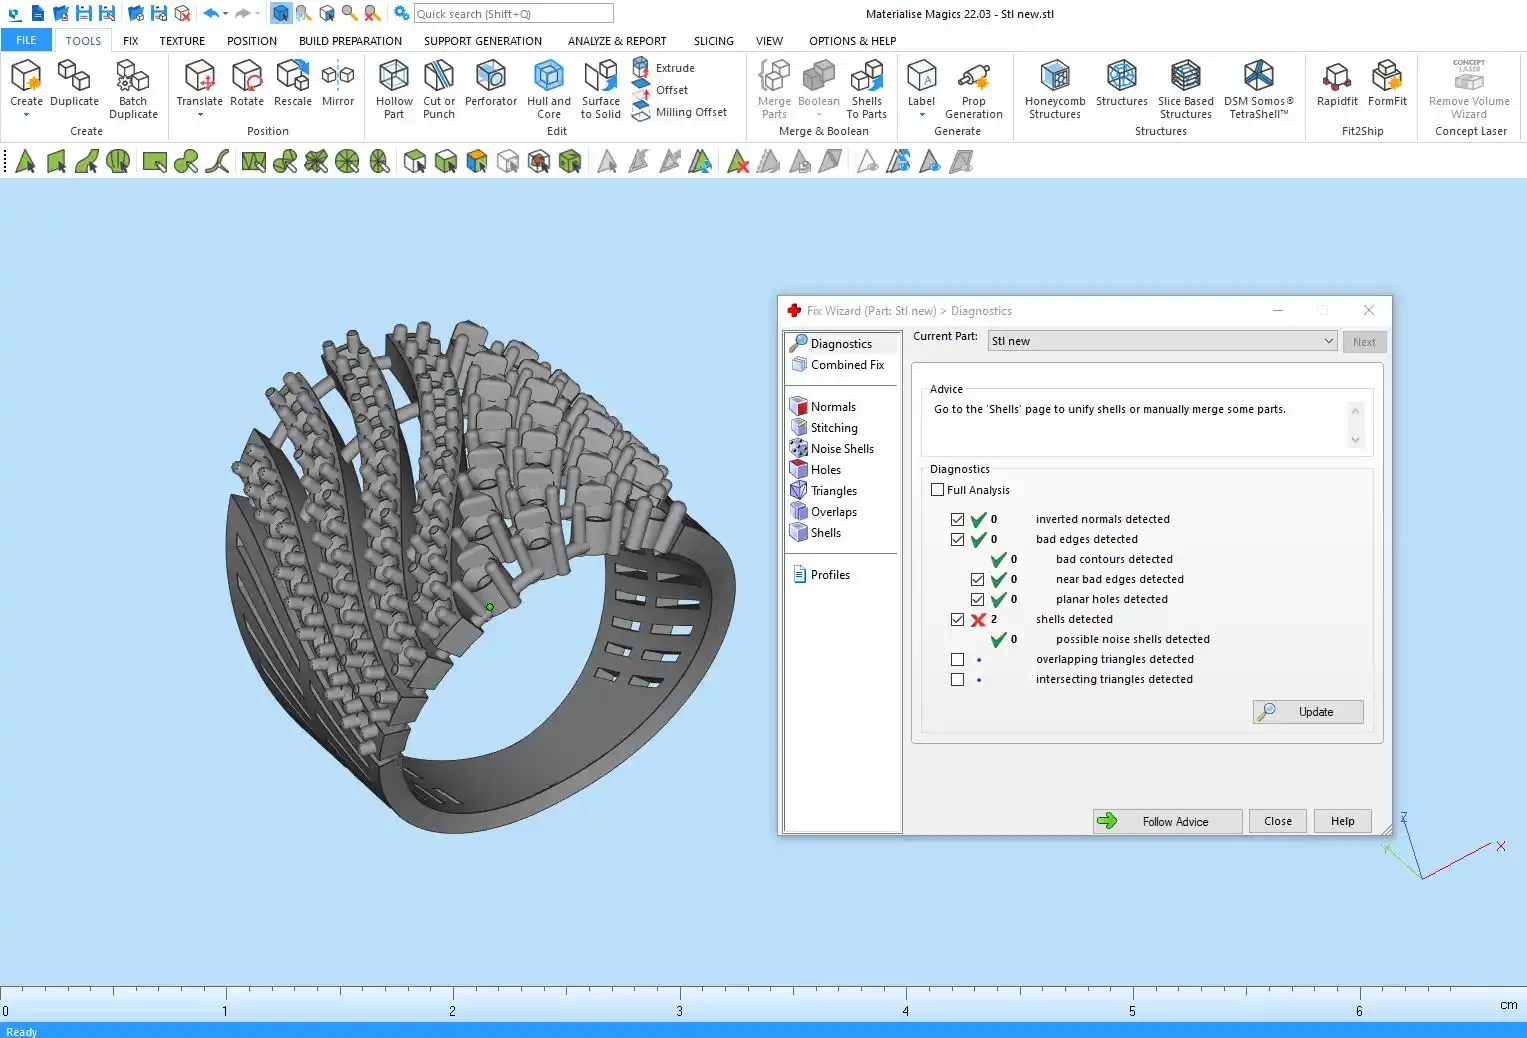
Task: Click the Quick search input field
Action: coord(513,14)
